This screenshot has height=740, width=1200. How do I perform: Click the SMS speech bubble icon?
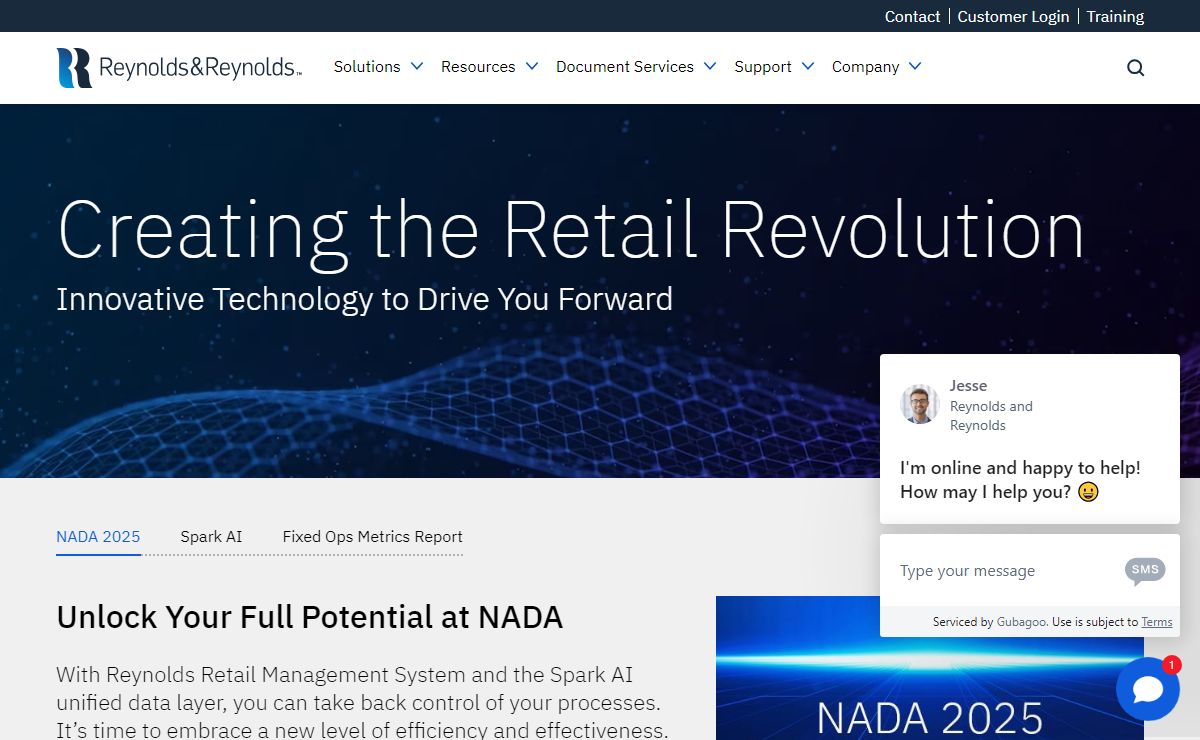tap(1145, 571)
